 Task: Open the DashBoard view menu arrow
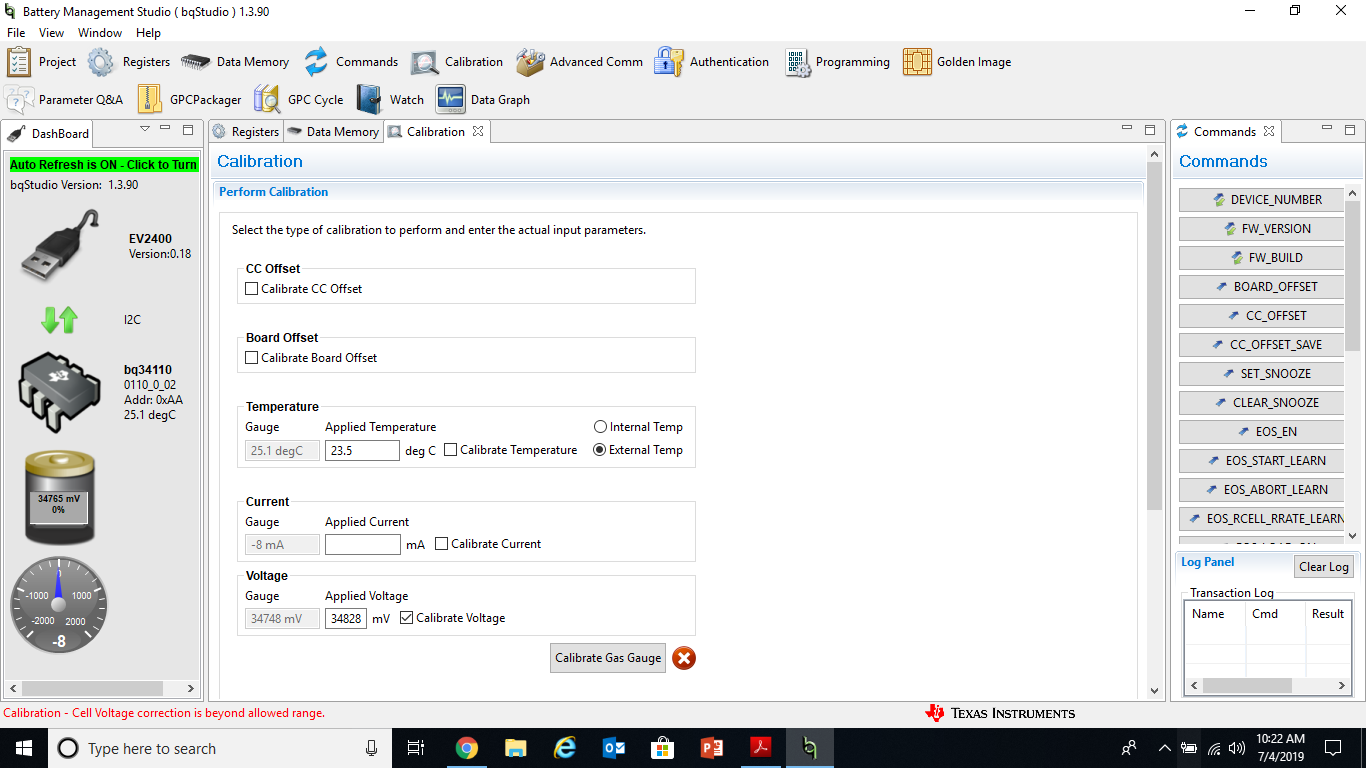click(145, 129)
